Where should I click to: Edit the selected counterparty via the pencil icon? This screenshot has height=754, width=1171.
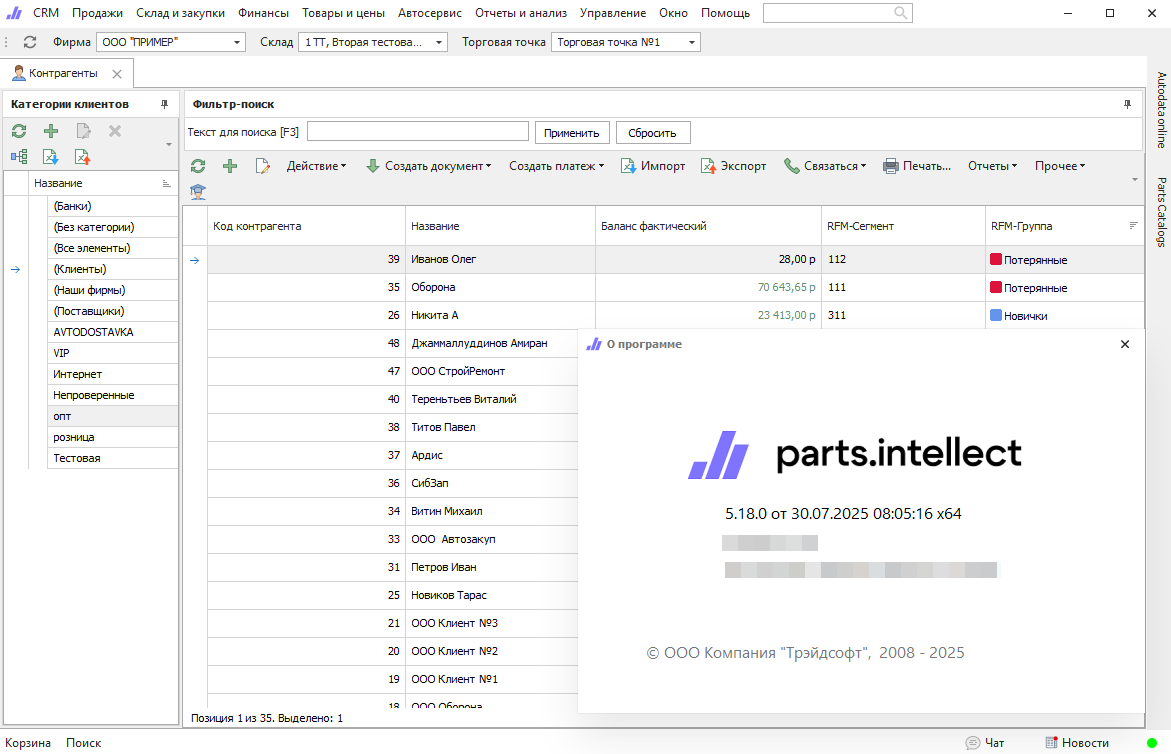[263, 166]
